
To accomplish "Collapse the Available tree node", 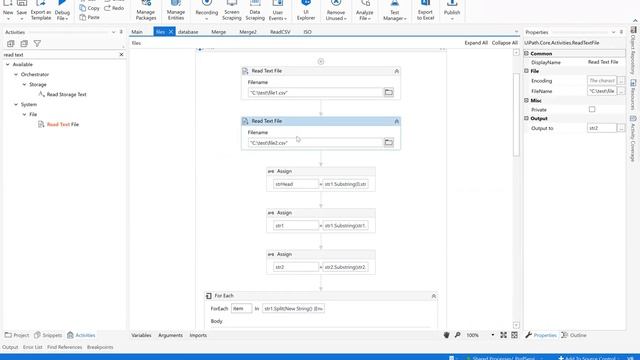I will pos(8,64).
